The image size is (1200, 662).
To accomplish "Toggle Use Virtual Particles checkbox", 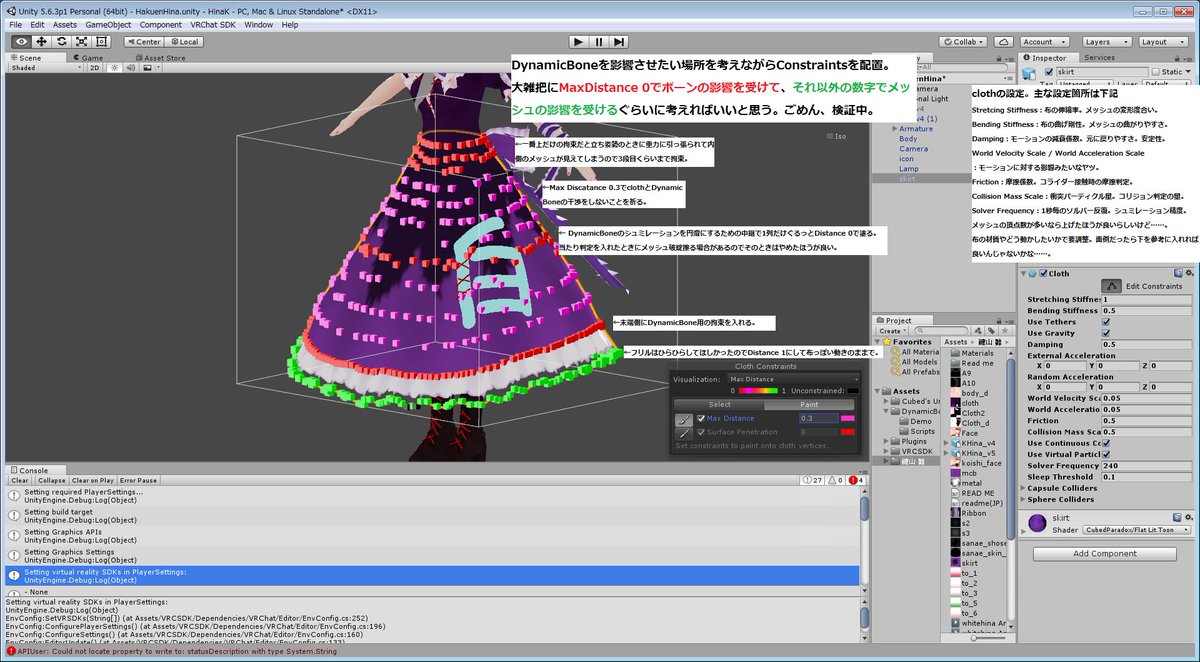I will 1106,454.
